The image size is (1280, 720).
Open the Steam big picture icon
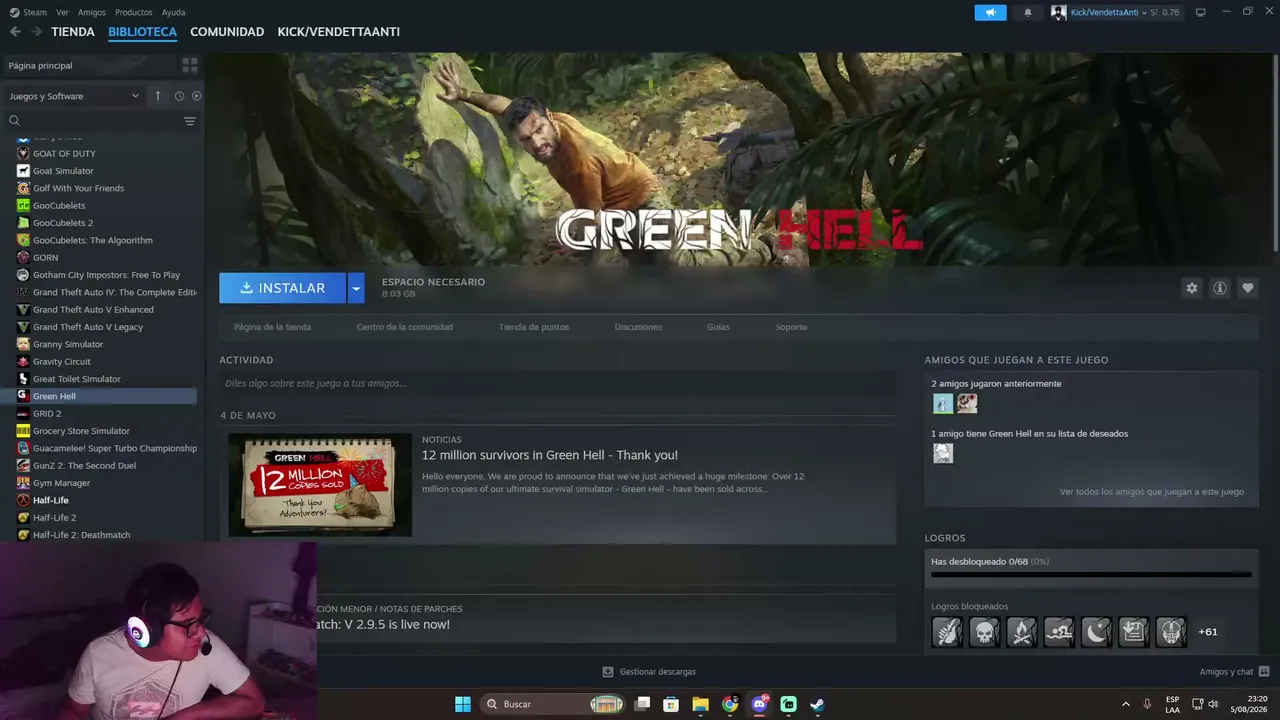[x=1200, y=12]
